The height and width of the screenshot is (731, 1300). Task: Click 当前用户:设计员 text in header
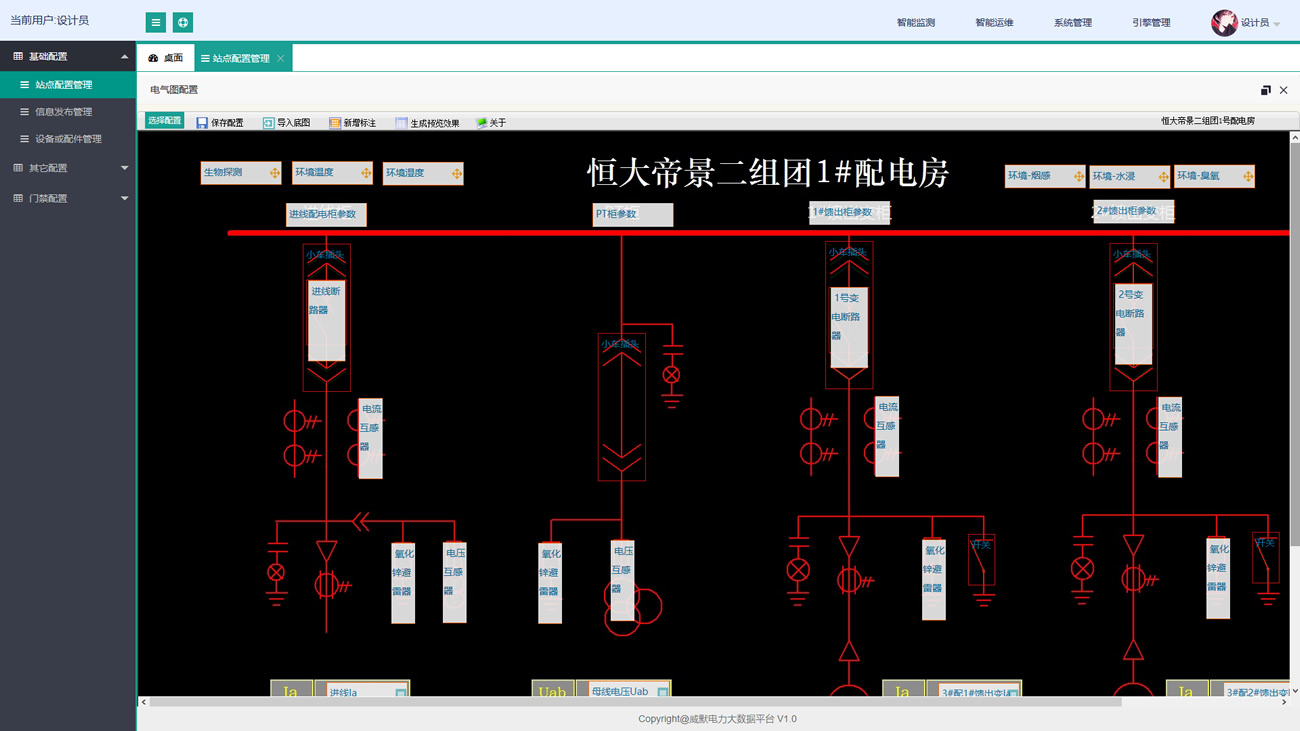[50, 21]
